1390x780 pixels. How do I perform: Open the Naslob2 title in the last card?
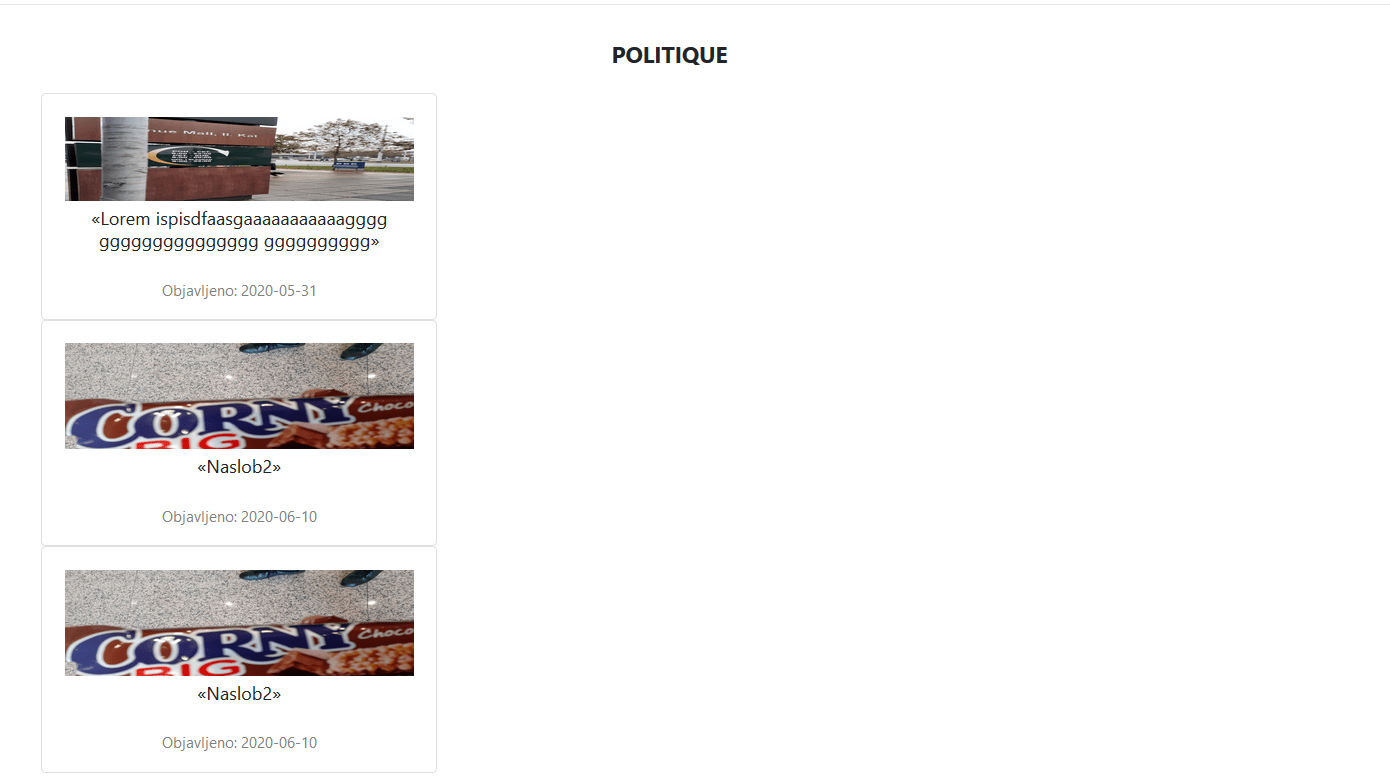239,694
